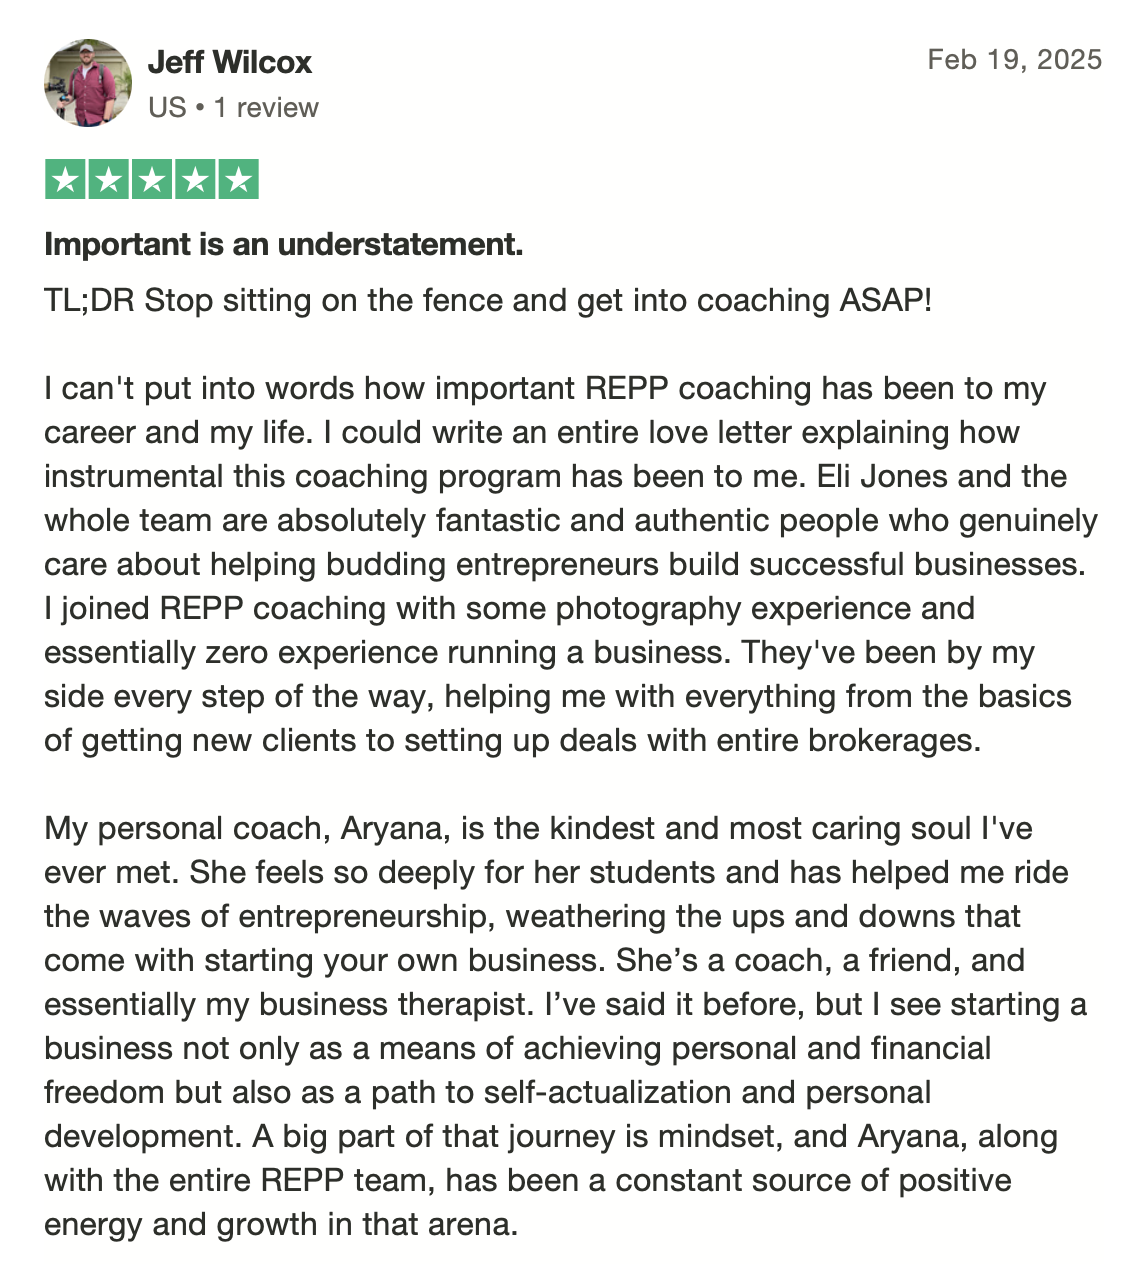This screenshot has height=1264, width=1130.
Task: Select the "US" country label
Action: pyautogui.click(x=167, y=107)
